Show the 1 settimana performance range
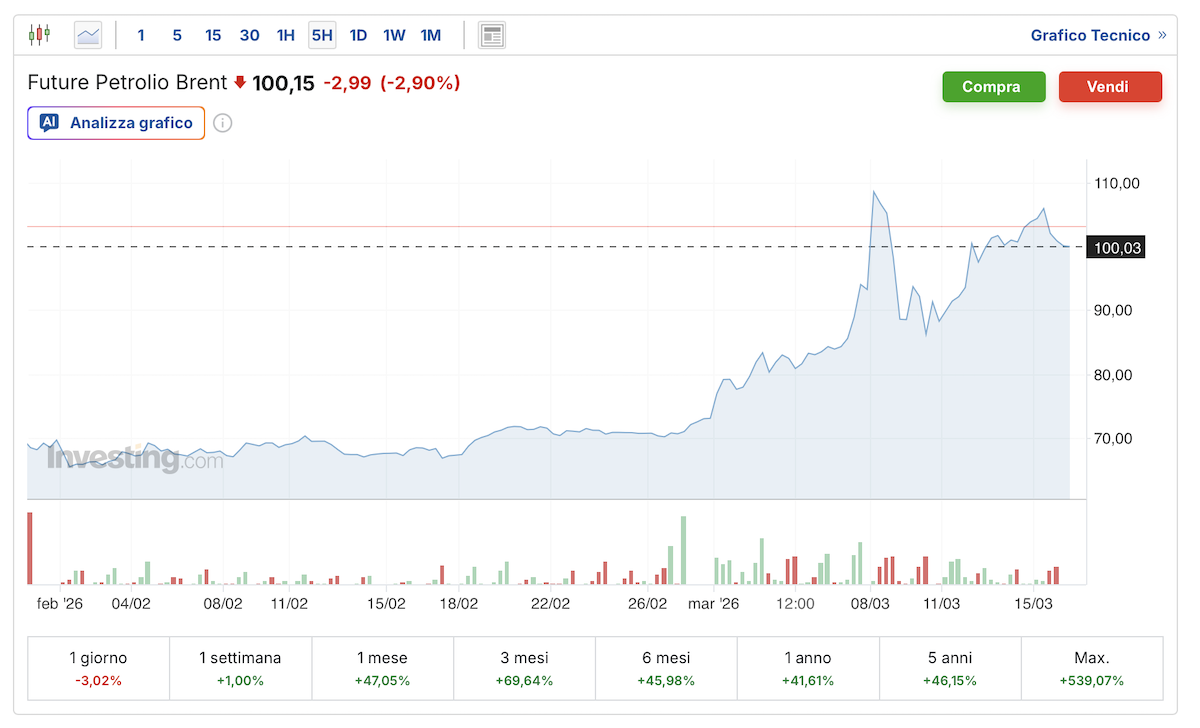This screenshot has height=728, width=1200. pos(240,668)
